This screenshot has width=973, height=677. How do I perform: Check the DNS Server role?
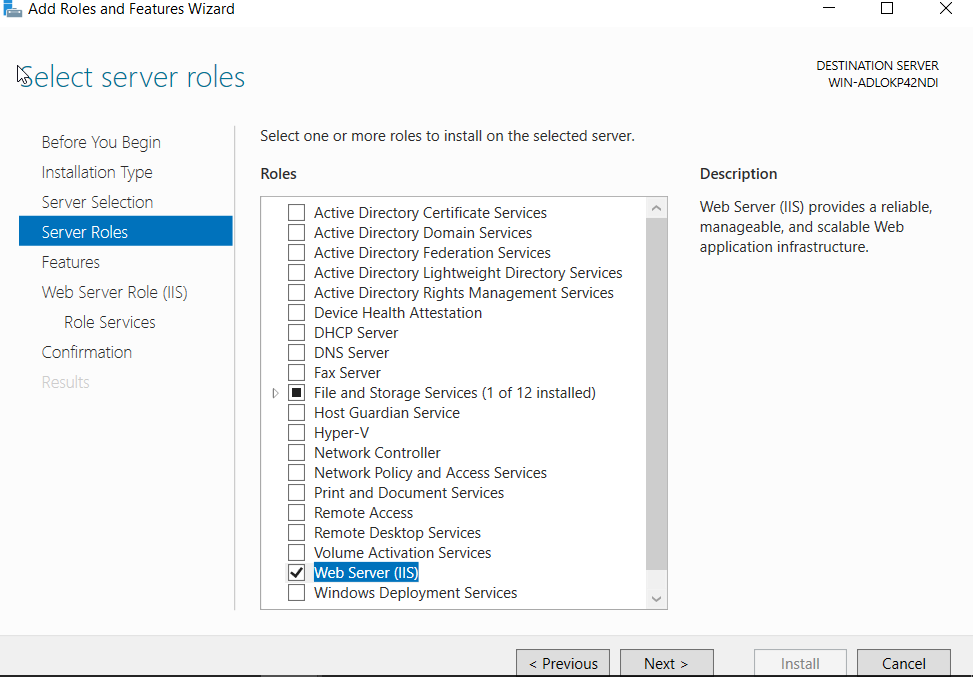(x=296, y=353)
